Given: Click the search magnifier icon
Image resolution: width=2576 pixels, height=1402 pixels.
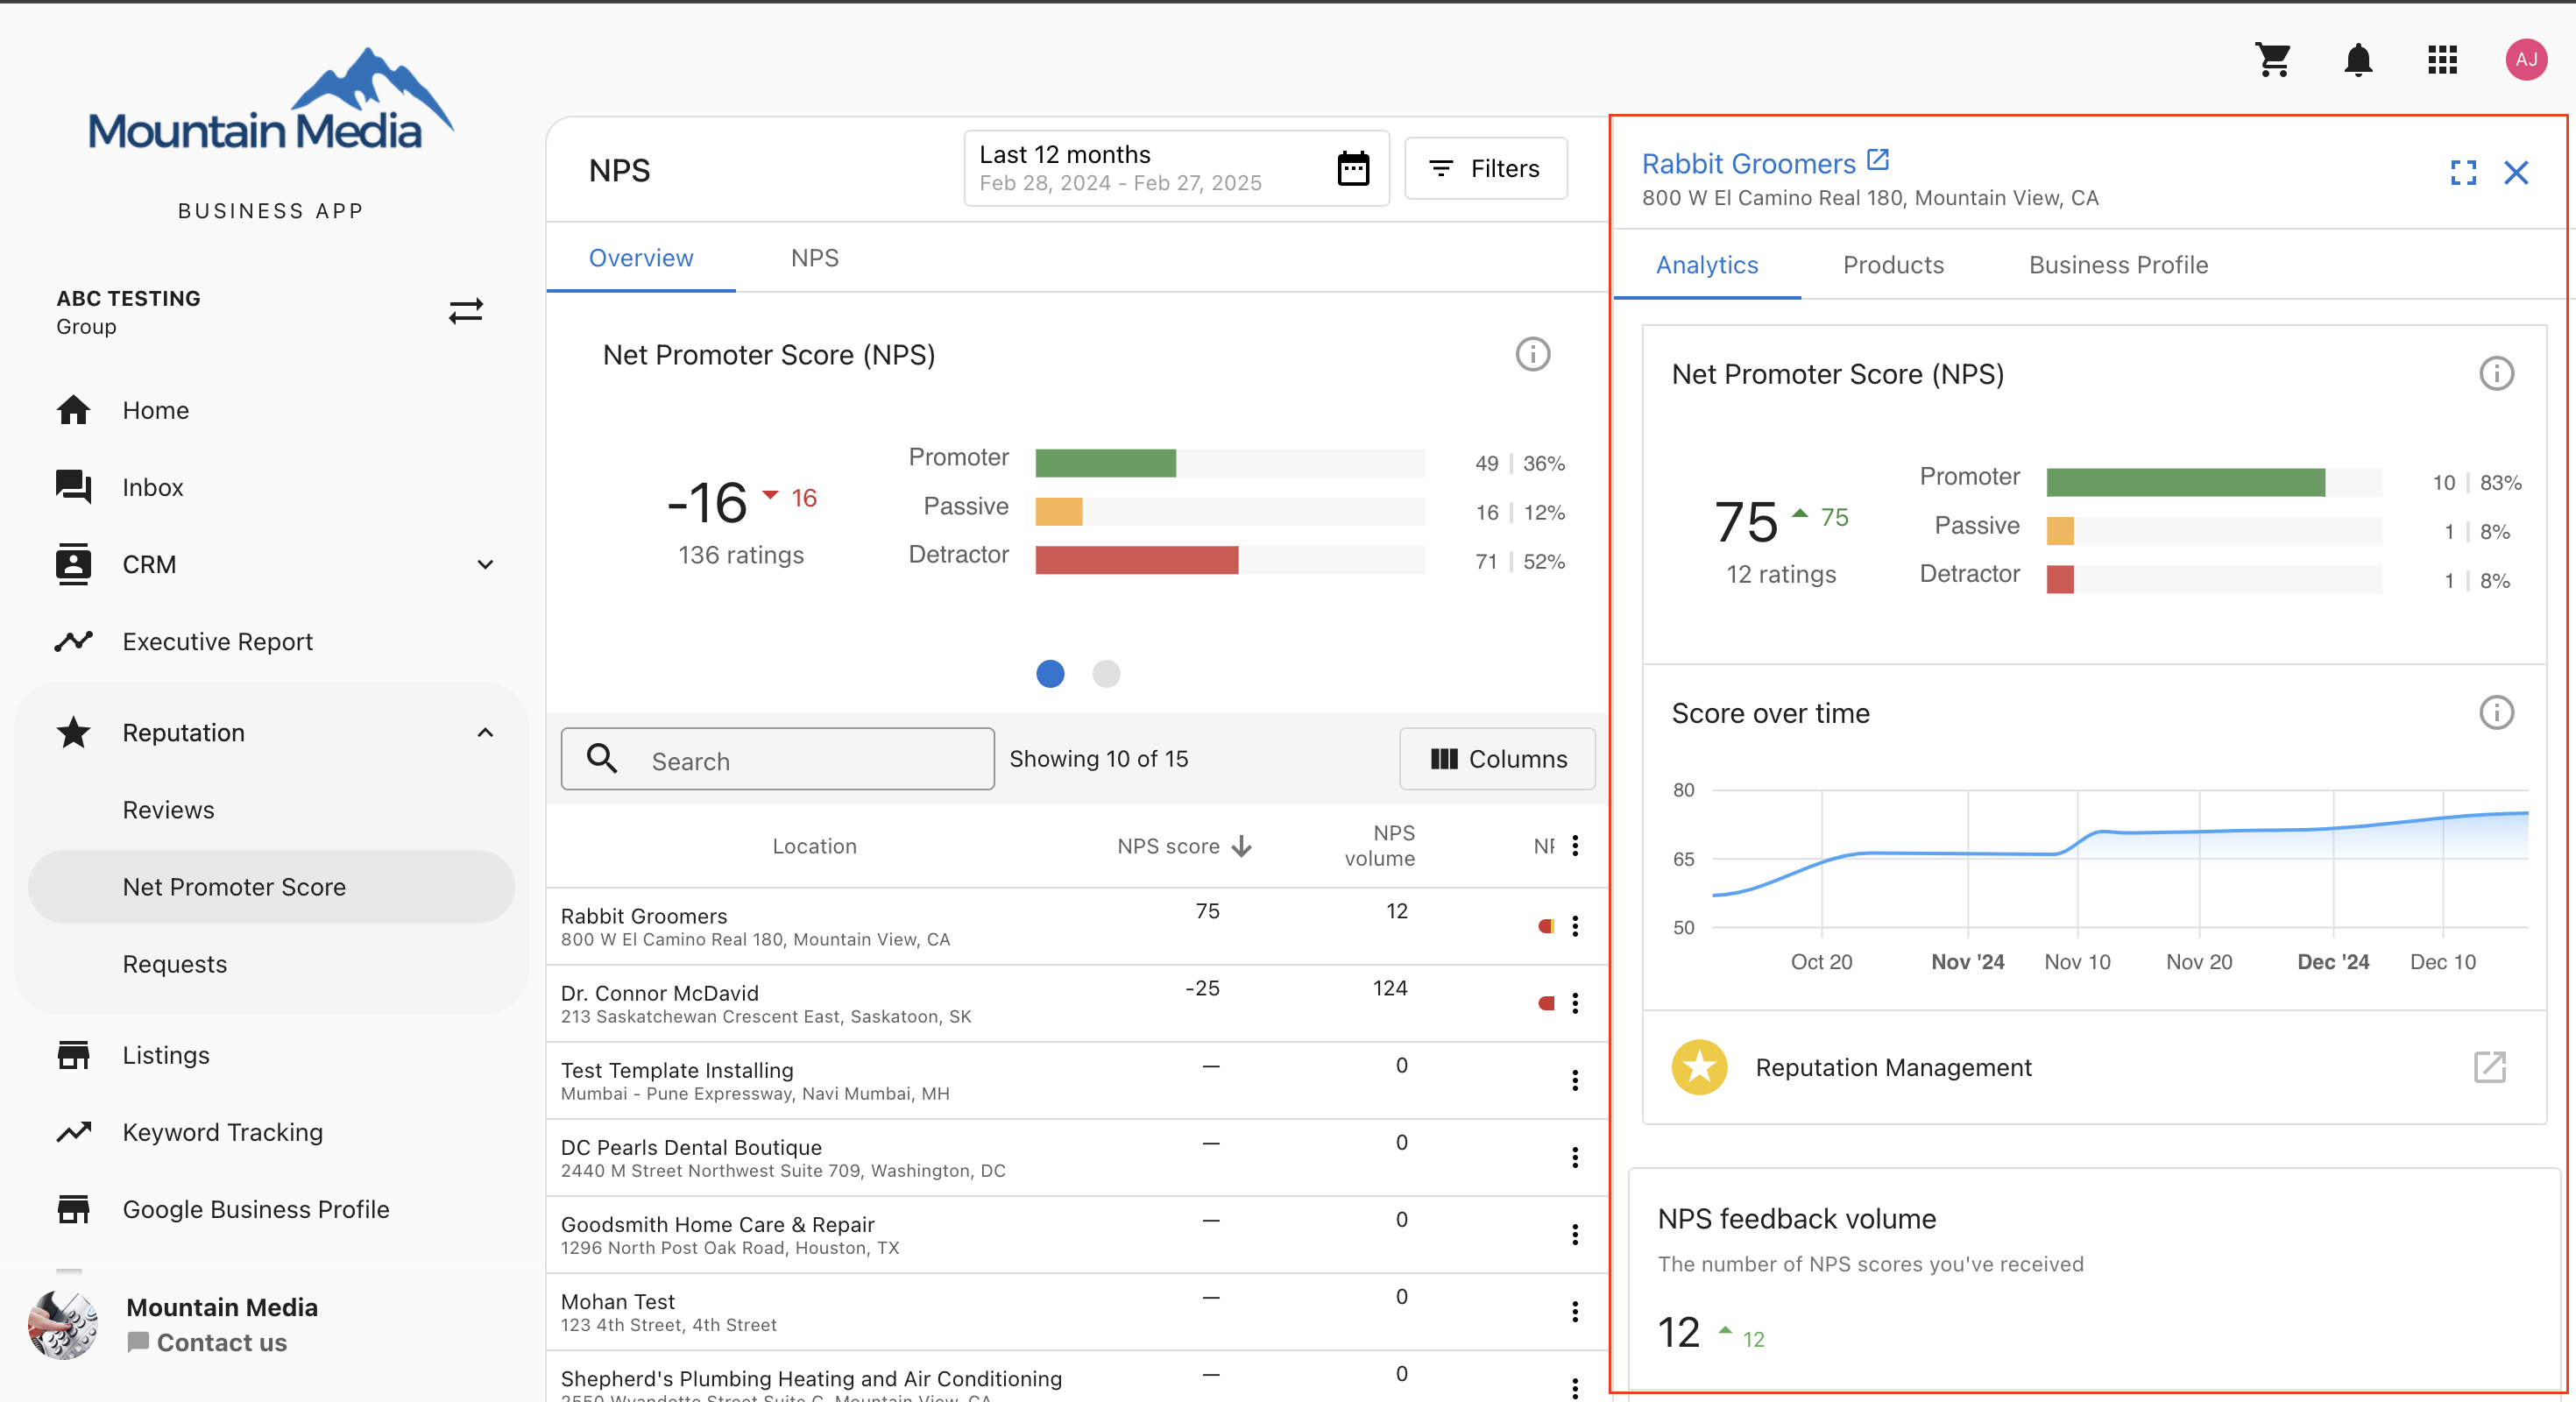Looking at the screenshot, I should click(x=602, y=759).
